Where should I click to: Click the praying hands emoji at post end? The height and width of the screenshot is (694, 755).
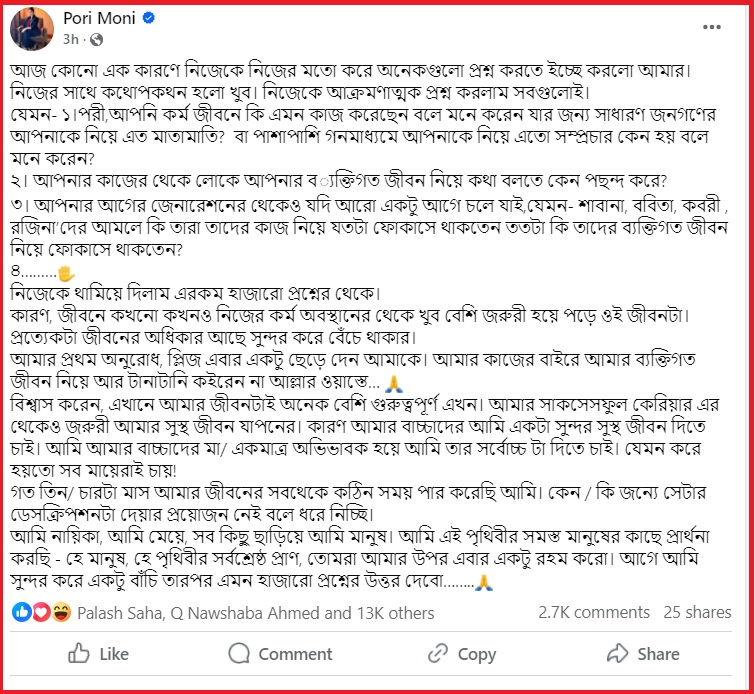click(484, 581)
